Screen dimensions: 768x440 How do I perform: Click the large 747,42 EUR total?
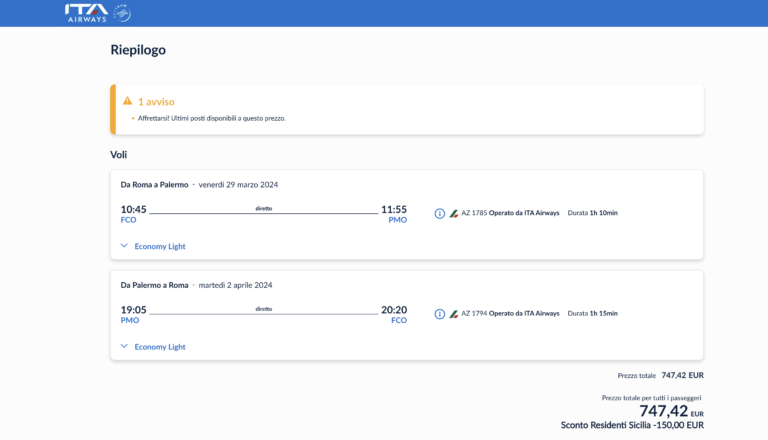[x=671, y=411]
